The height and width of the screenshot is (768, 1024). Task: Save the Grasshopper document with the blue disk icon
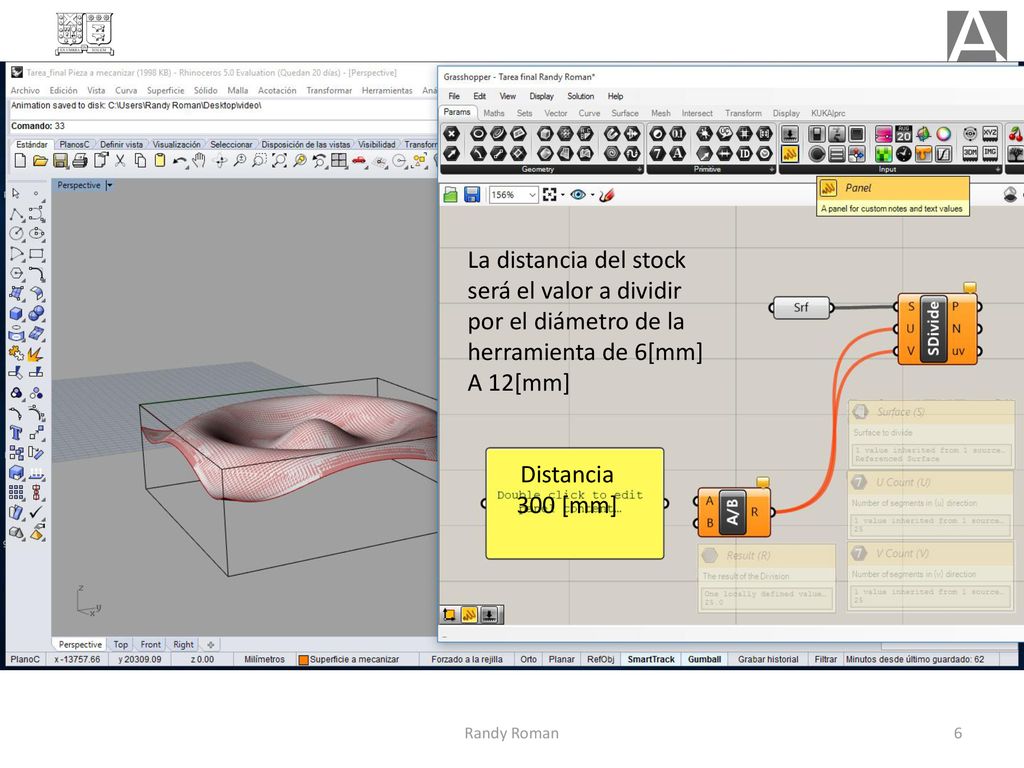(x=472, y=195)
